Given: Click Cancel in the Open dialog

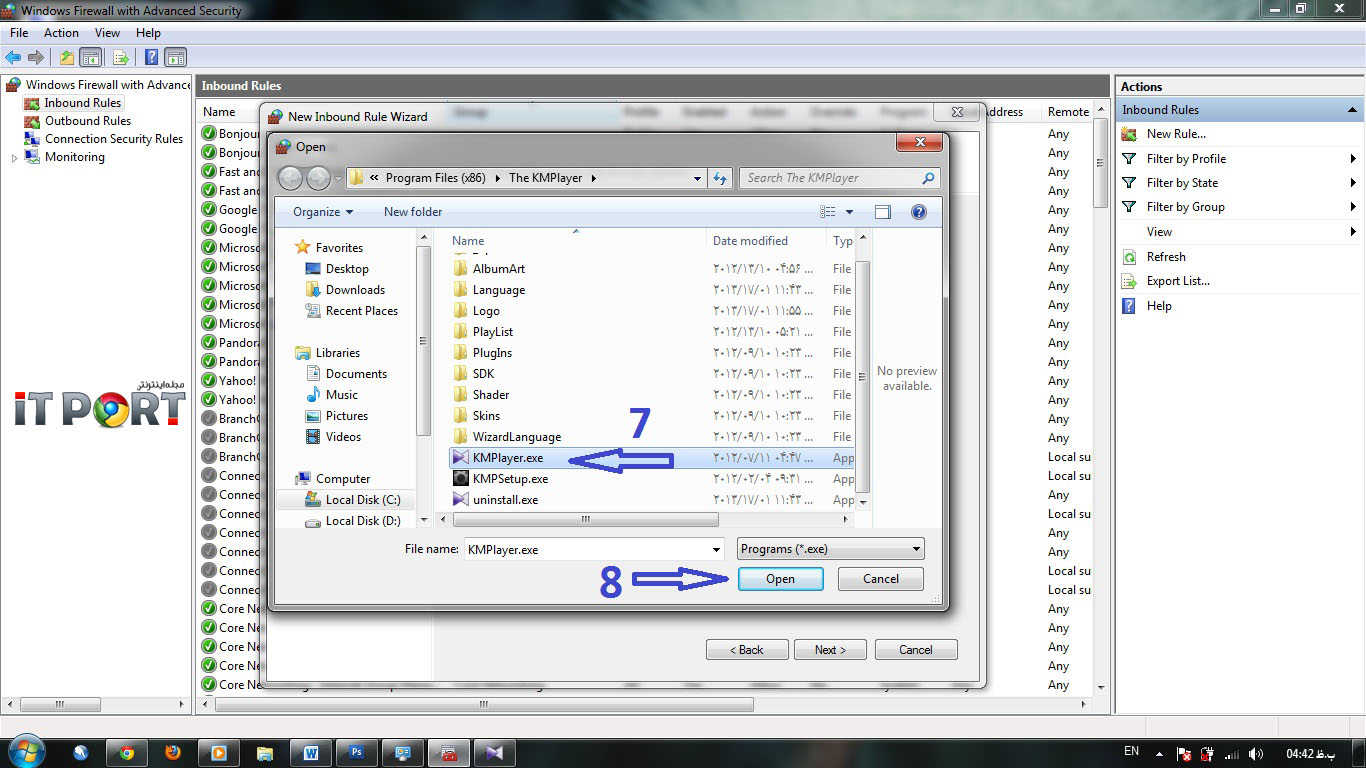Looking at the screenshot, I should [881, 579].
